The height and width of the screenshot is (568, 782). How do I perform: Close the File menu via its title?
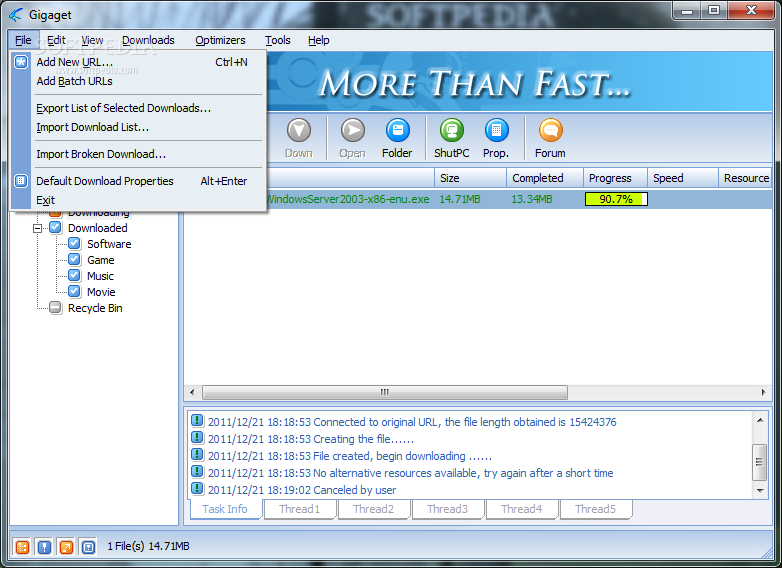23,40
